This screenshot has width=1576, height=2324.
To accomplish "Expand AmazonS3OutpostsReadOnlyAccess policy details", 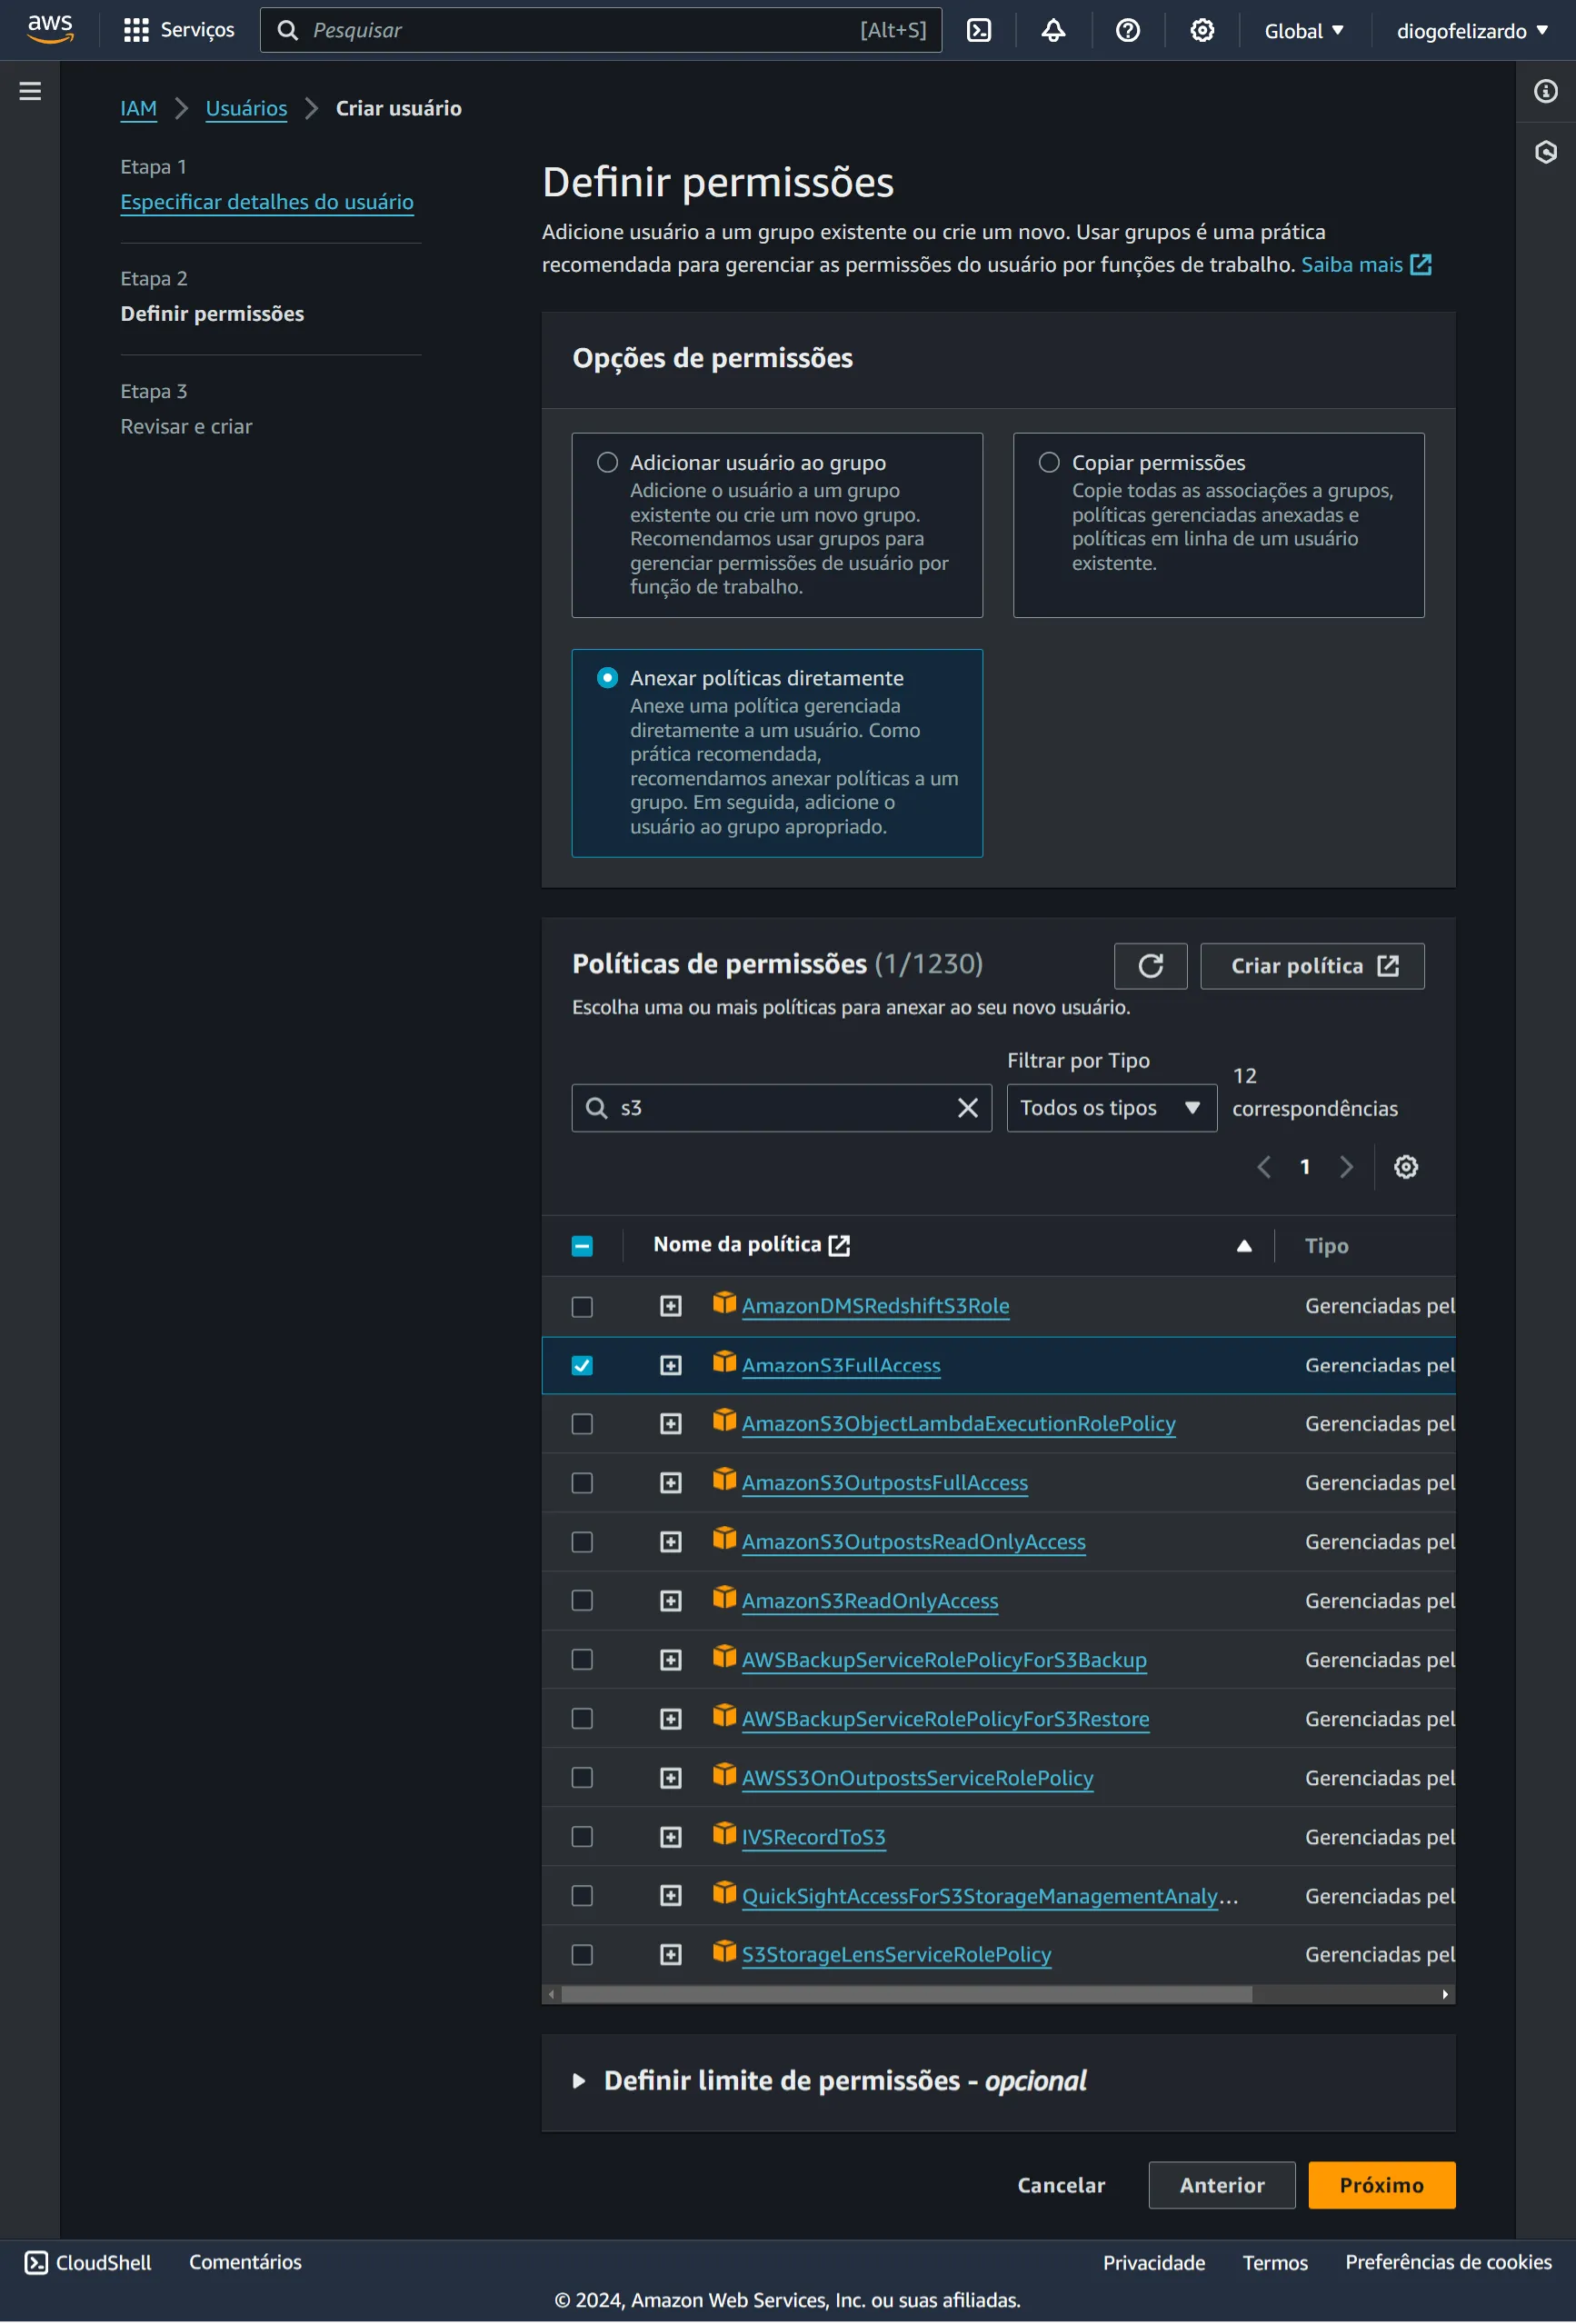I will tap(670, 1542).
